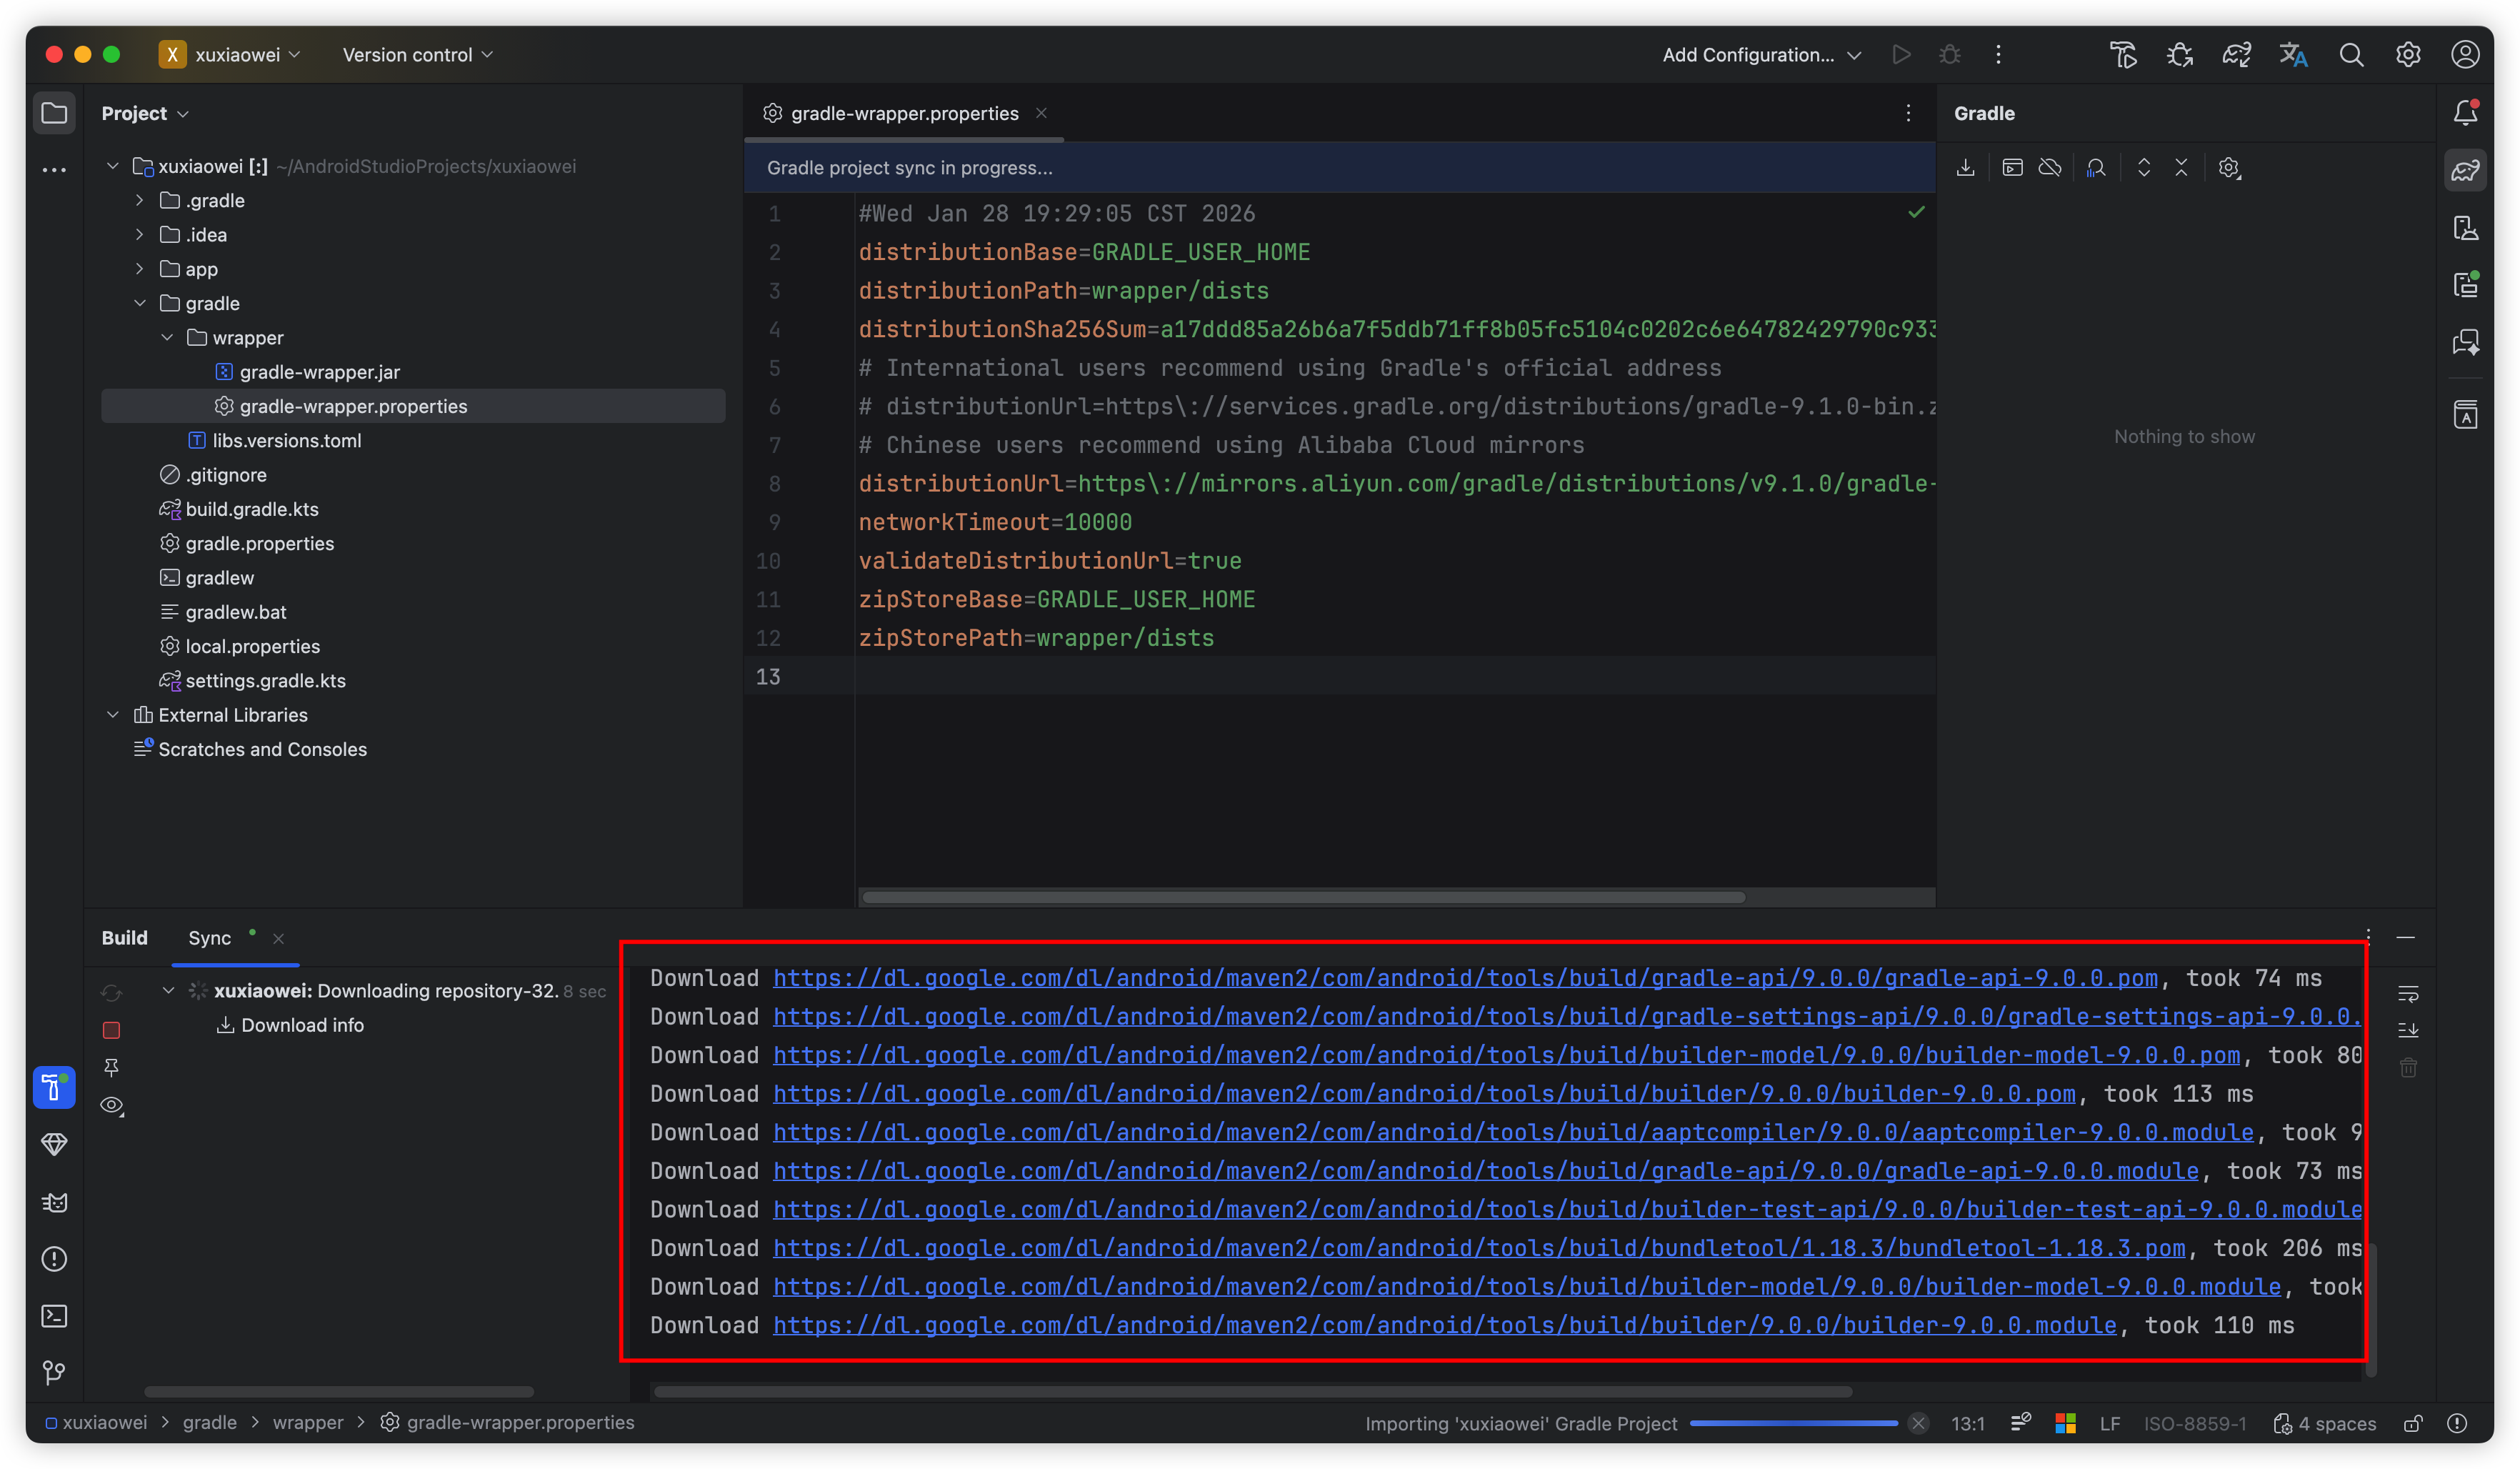
Task: Switch to the Sync tab in Build panel
Action: coord(209,938)
